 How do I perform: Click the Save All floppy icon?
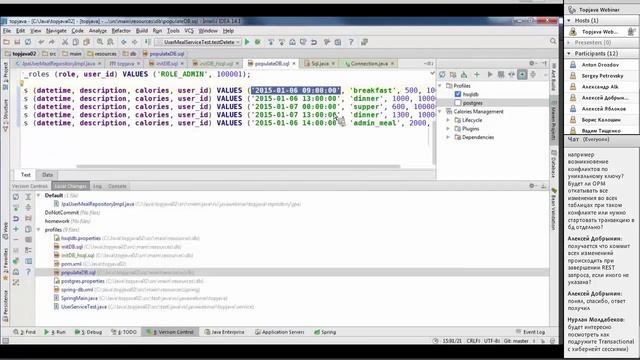pos(17,42)
